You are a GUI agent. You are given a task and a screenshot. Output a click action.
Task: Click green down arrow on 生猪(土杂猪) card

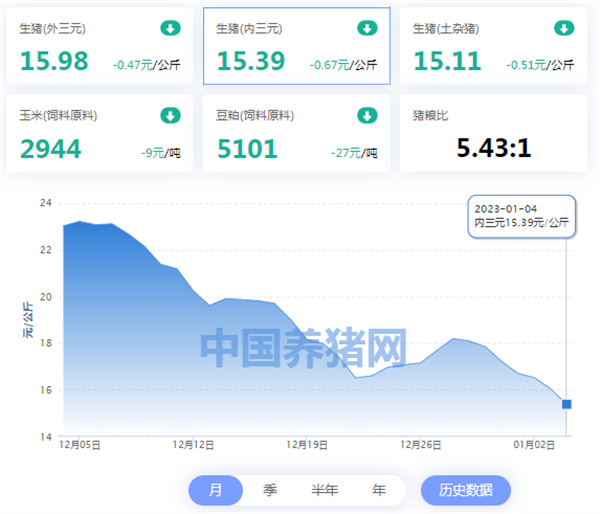coord(564,28)
